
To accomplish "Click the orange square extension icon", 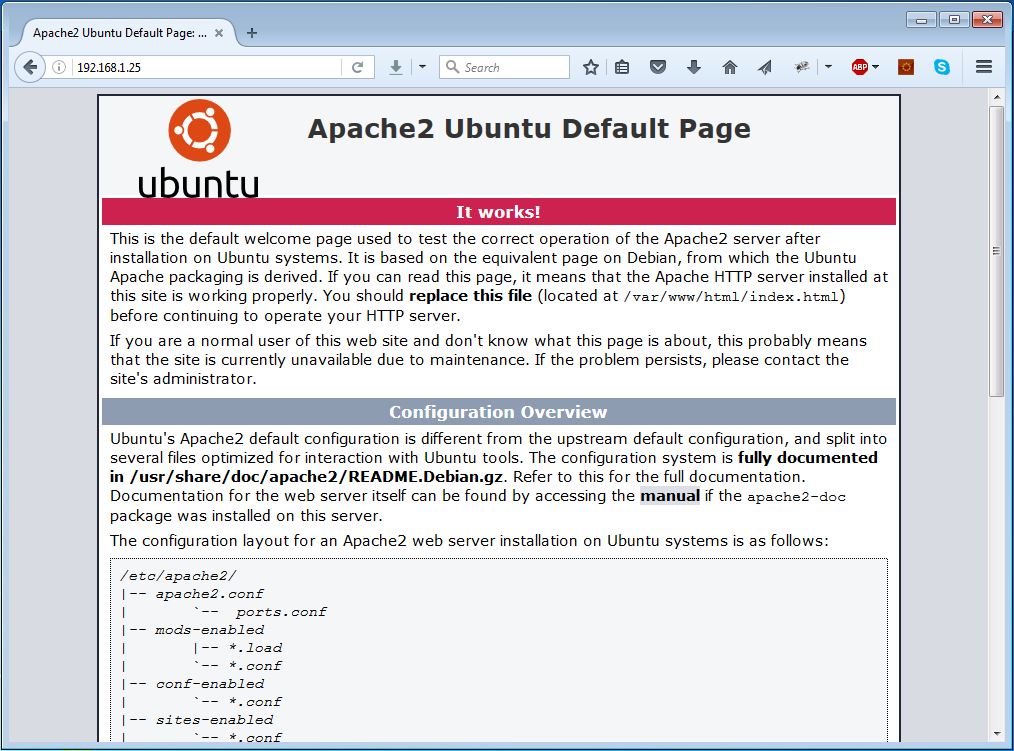I will coord(906,67).
